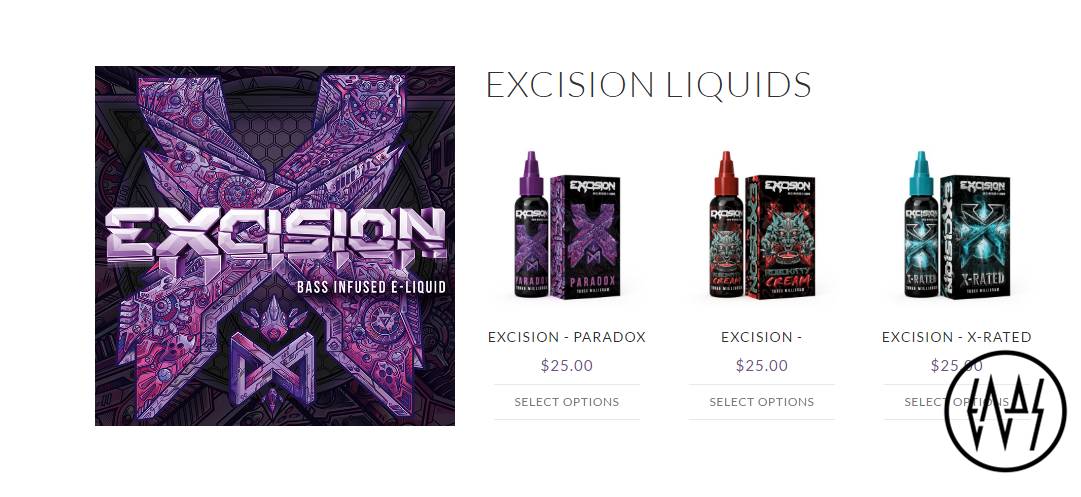
Task: Select options for the red Cream liquid
Action: click(762, 402)
